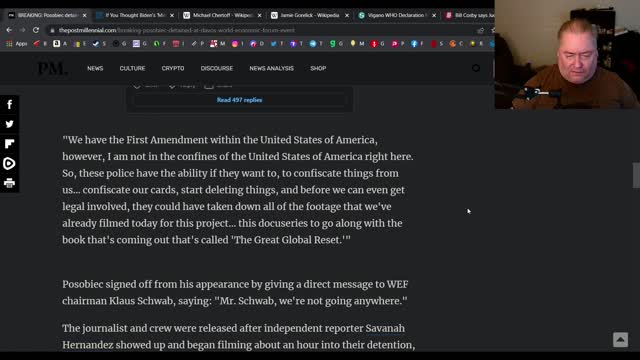Open the SHOP page
Screen dimensions: 640x360
tap(318, 68)
